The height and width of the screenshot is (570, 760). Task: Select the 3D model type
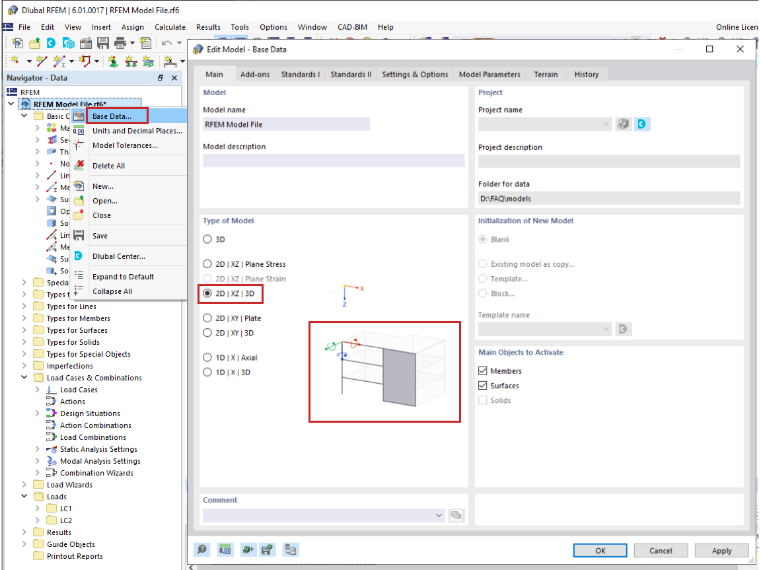(x=207, y=239)
